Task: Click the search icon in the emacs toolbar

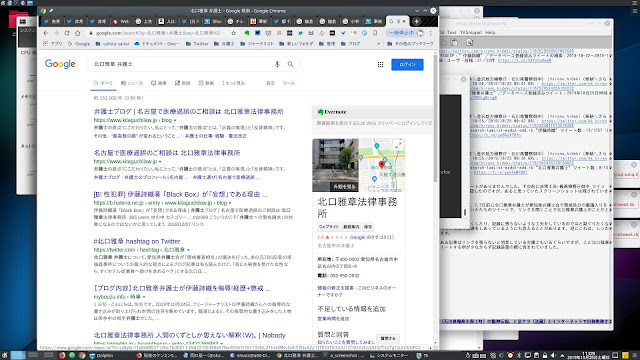Action: pos(469,42)
